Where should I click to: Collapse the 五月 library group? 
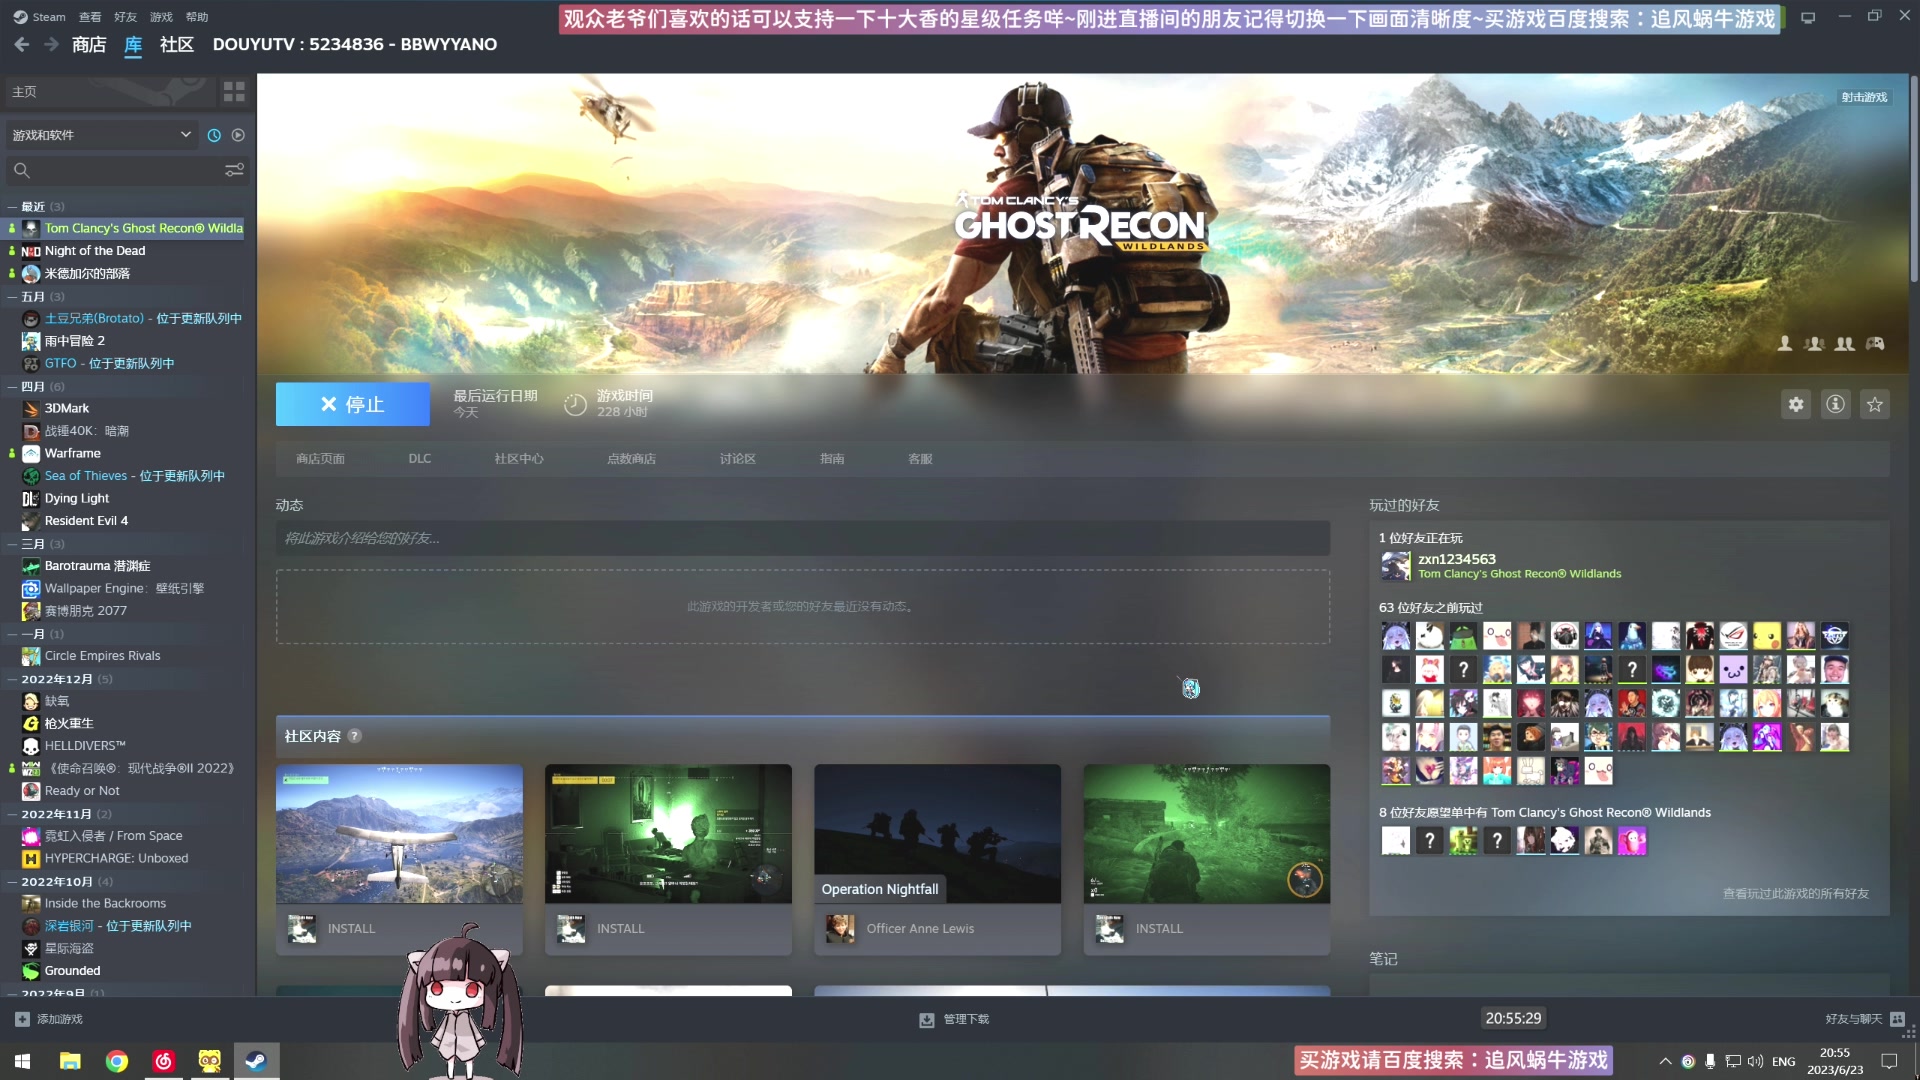point(12,297)
